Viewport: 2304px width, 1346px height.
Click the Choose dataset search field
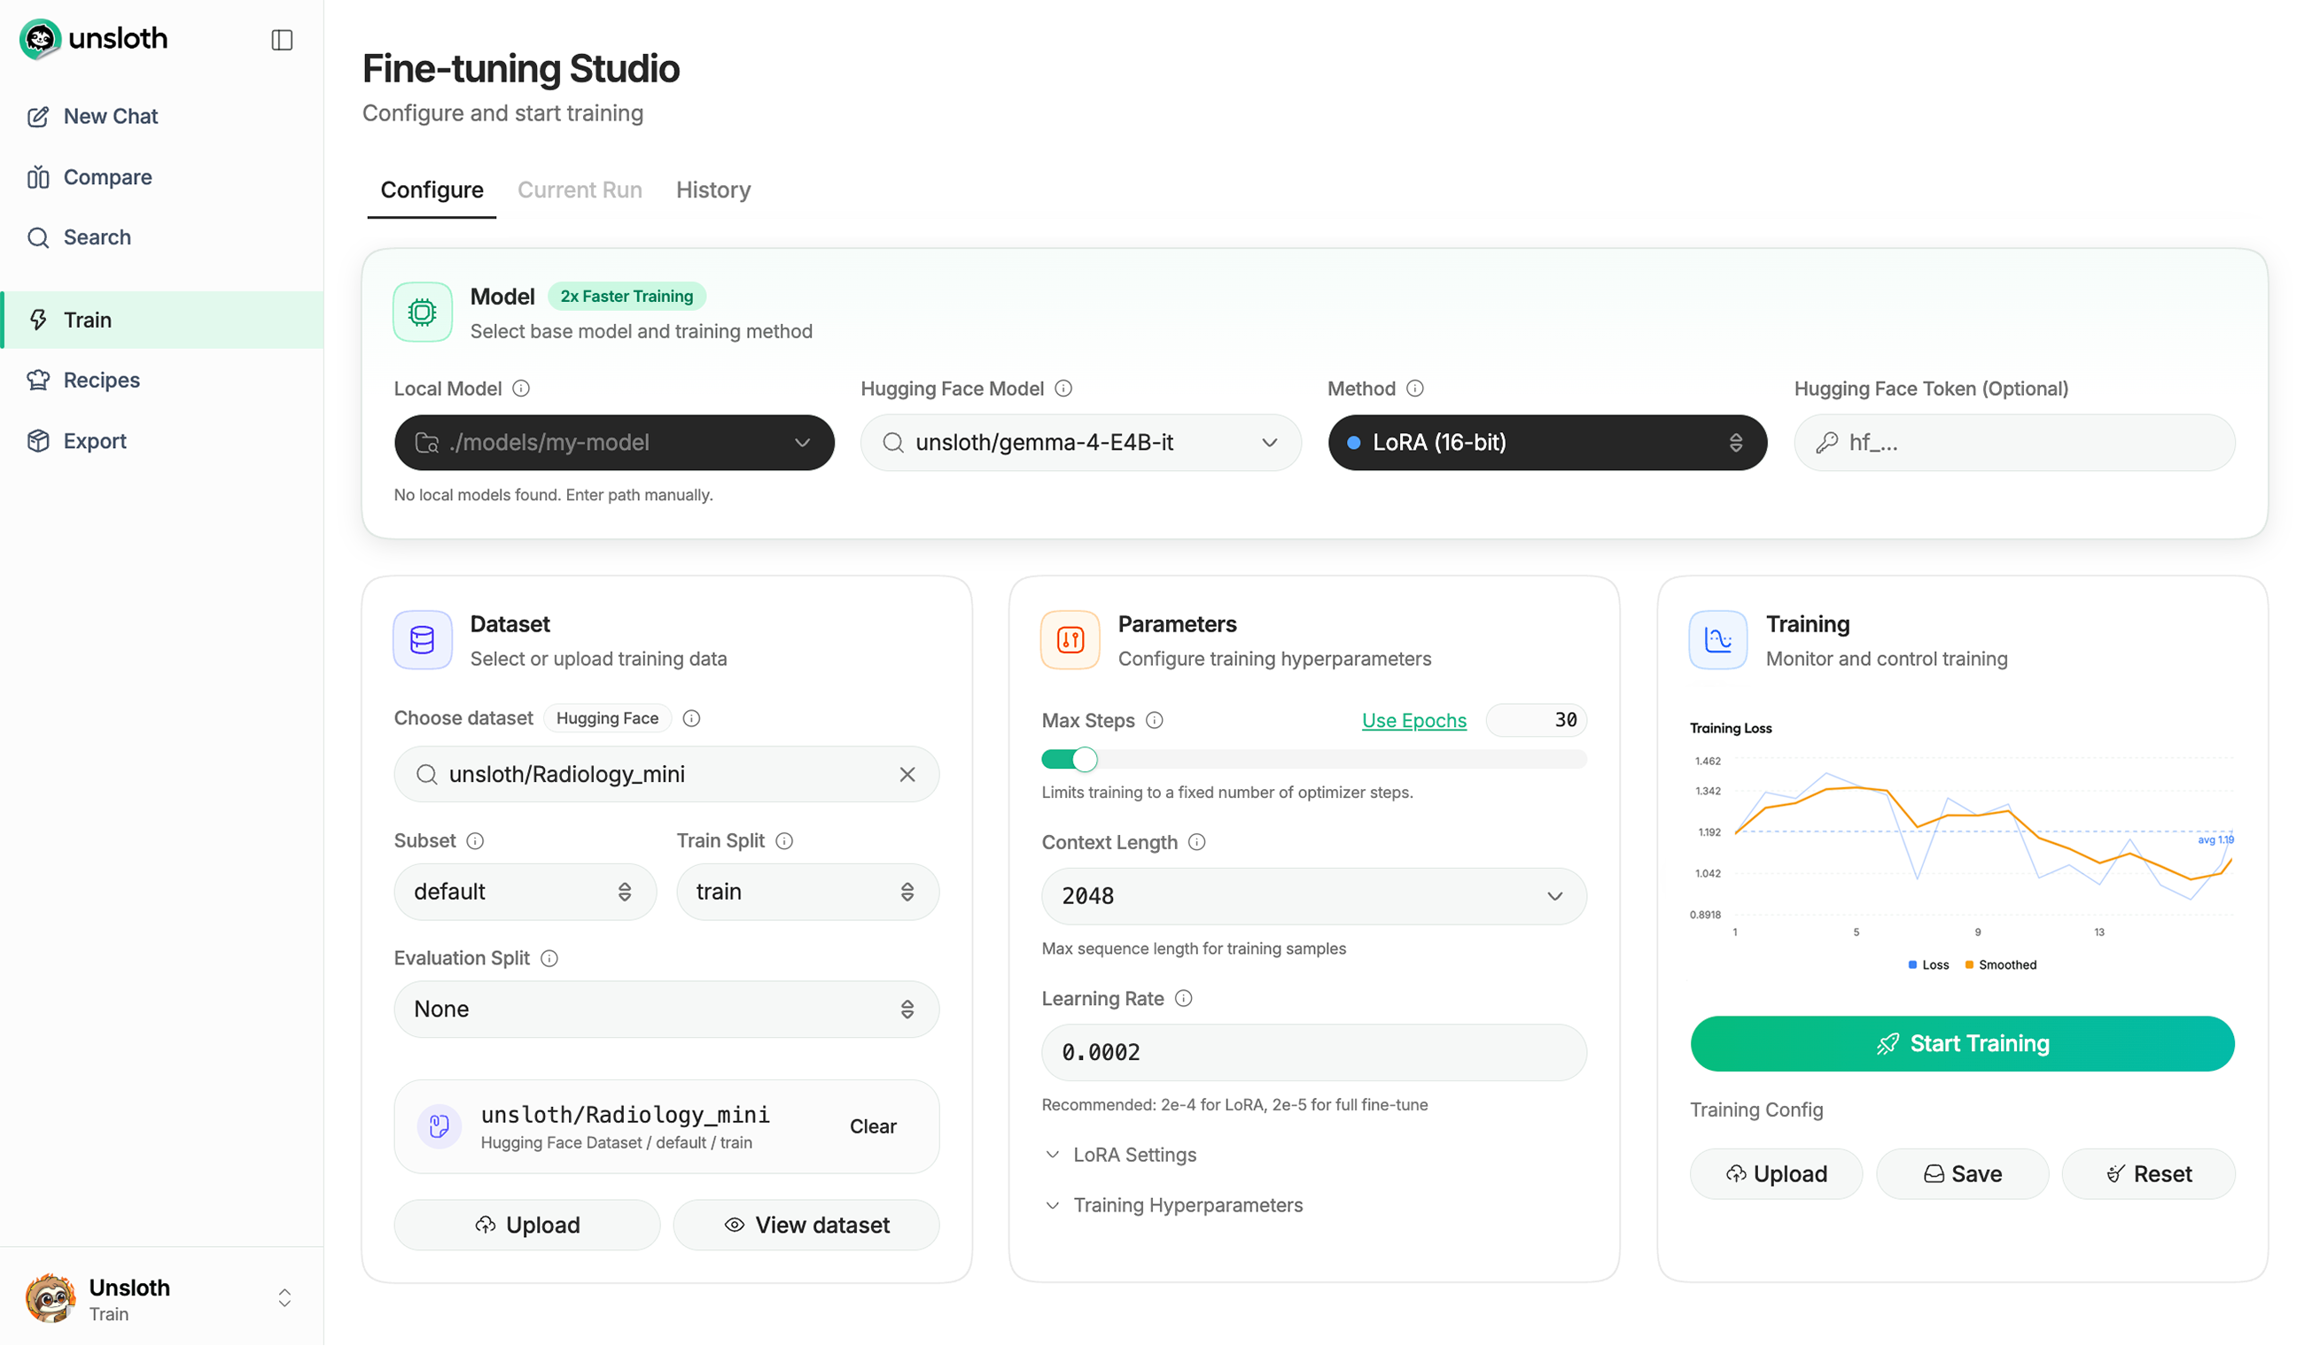point(667,774)
